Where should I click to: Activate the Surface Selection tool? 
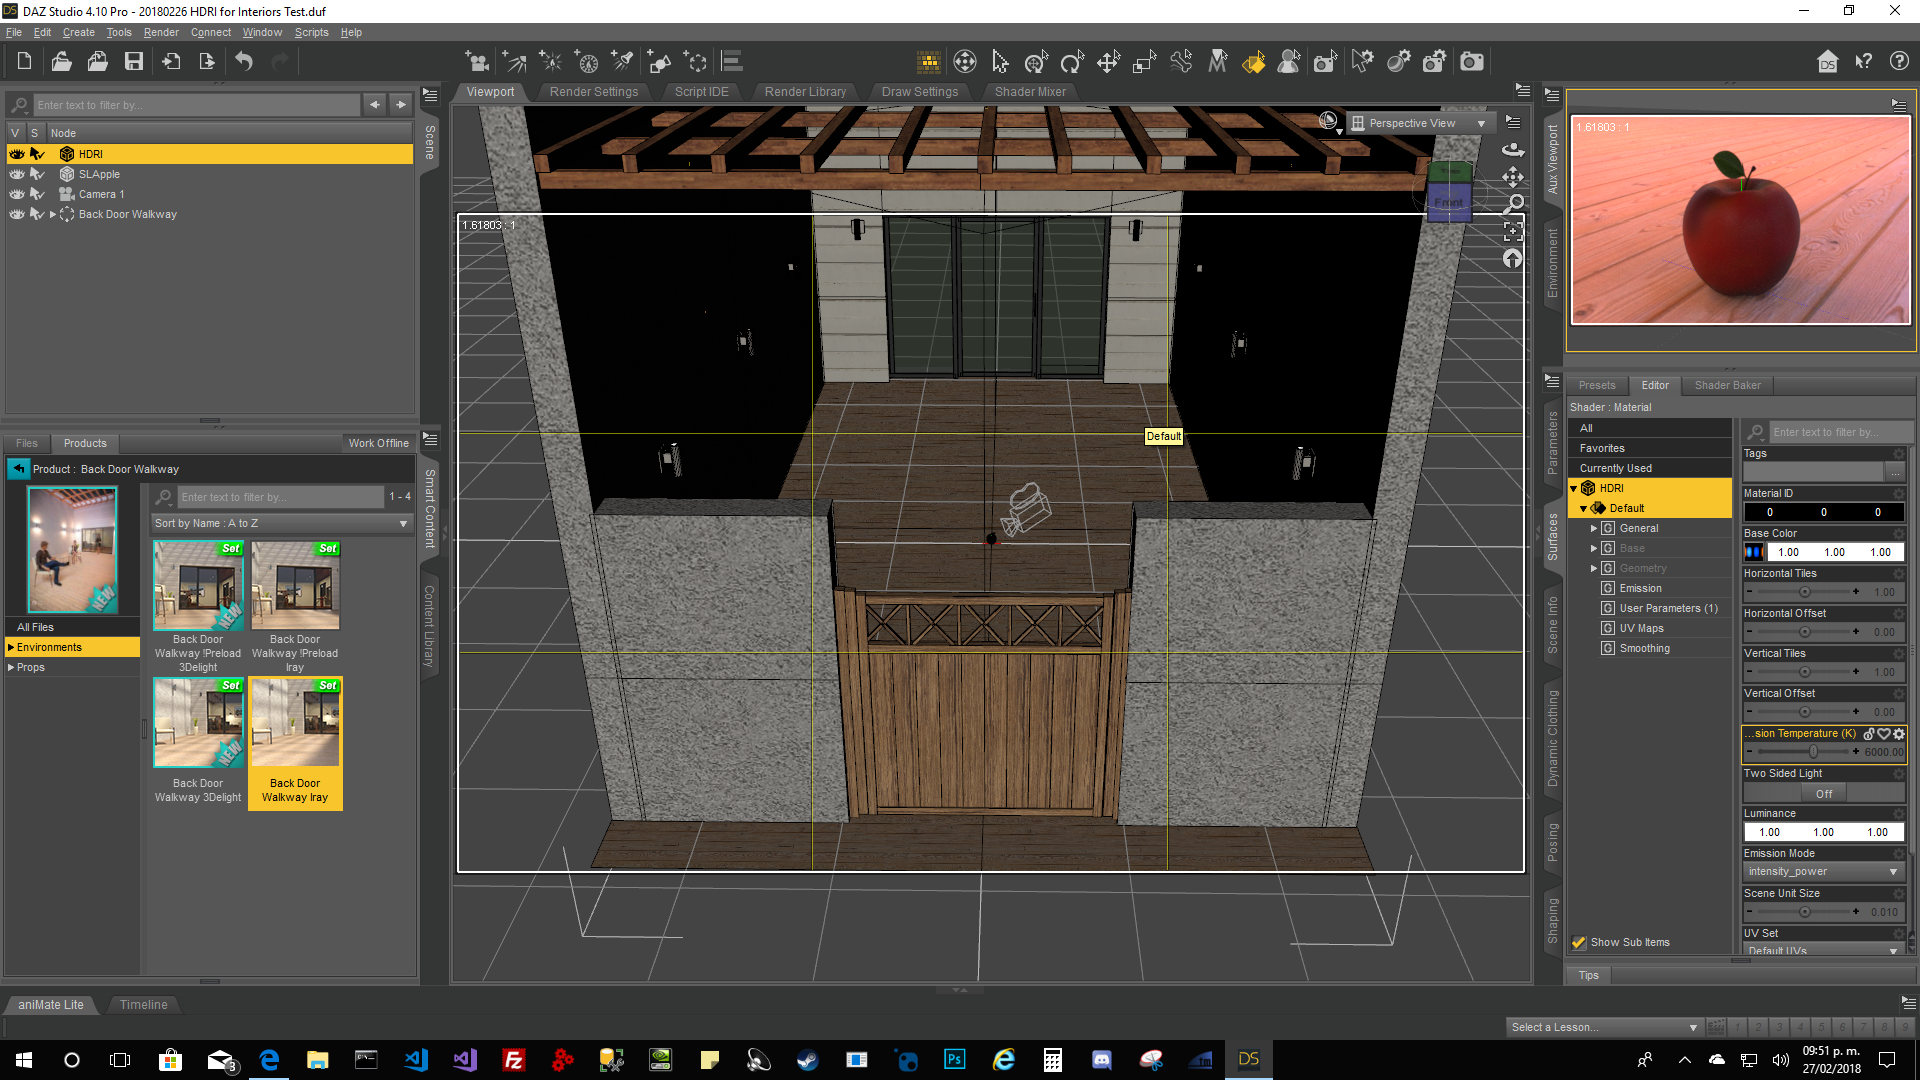click(1253, 62)
